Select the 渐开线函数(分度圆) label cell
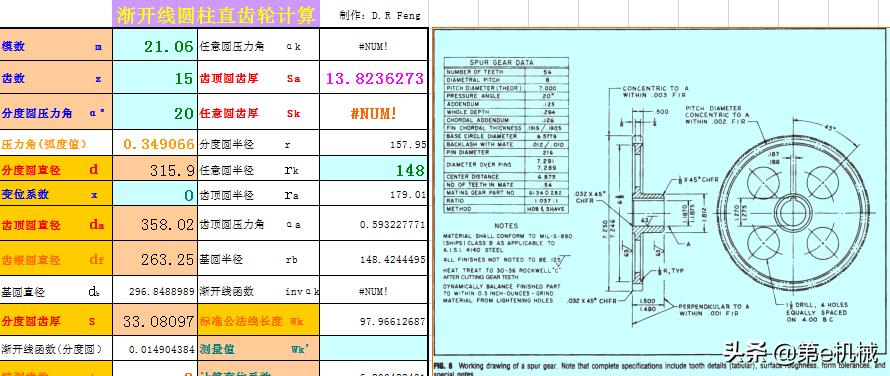 coord(56,349)
